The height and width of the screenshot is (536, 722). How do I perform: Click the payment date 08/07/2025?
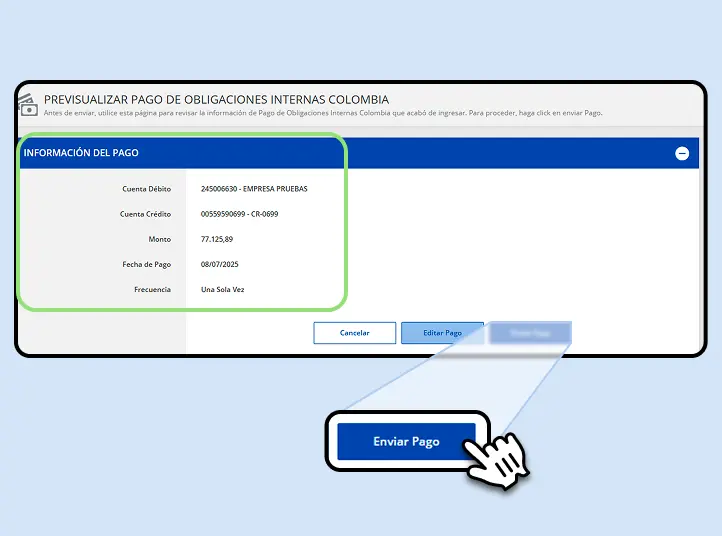pyautogui.click(x=220, y=264)
